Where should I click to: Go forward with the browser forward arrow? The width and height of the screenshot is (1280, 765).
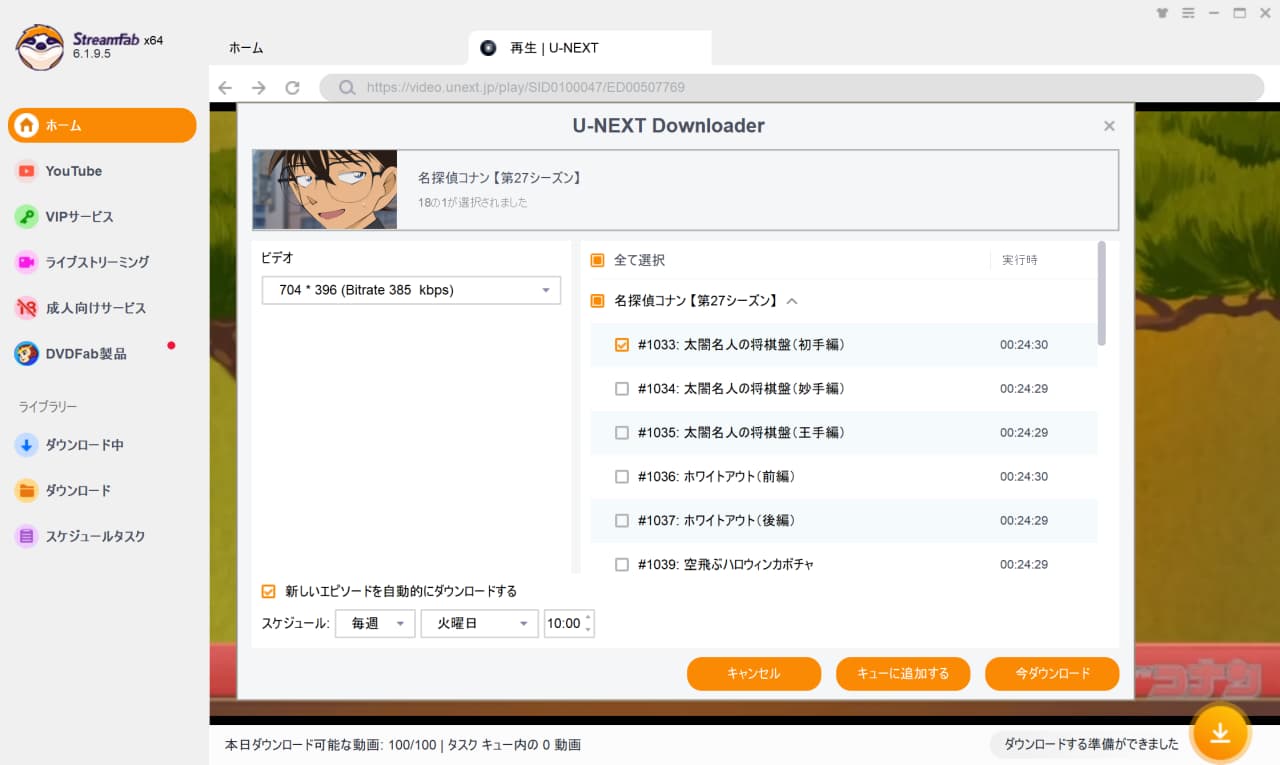(x=259, y=88)
